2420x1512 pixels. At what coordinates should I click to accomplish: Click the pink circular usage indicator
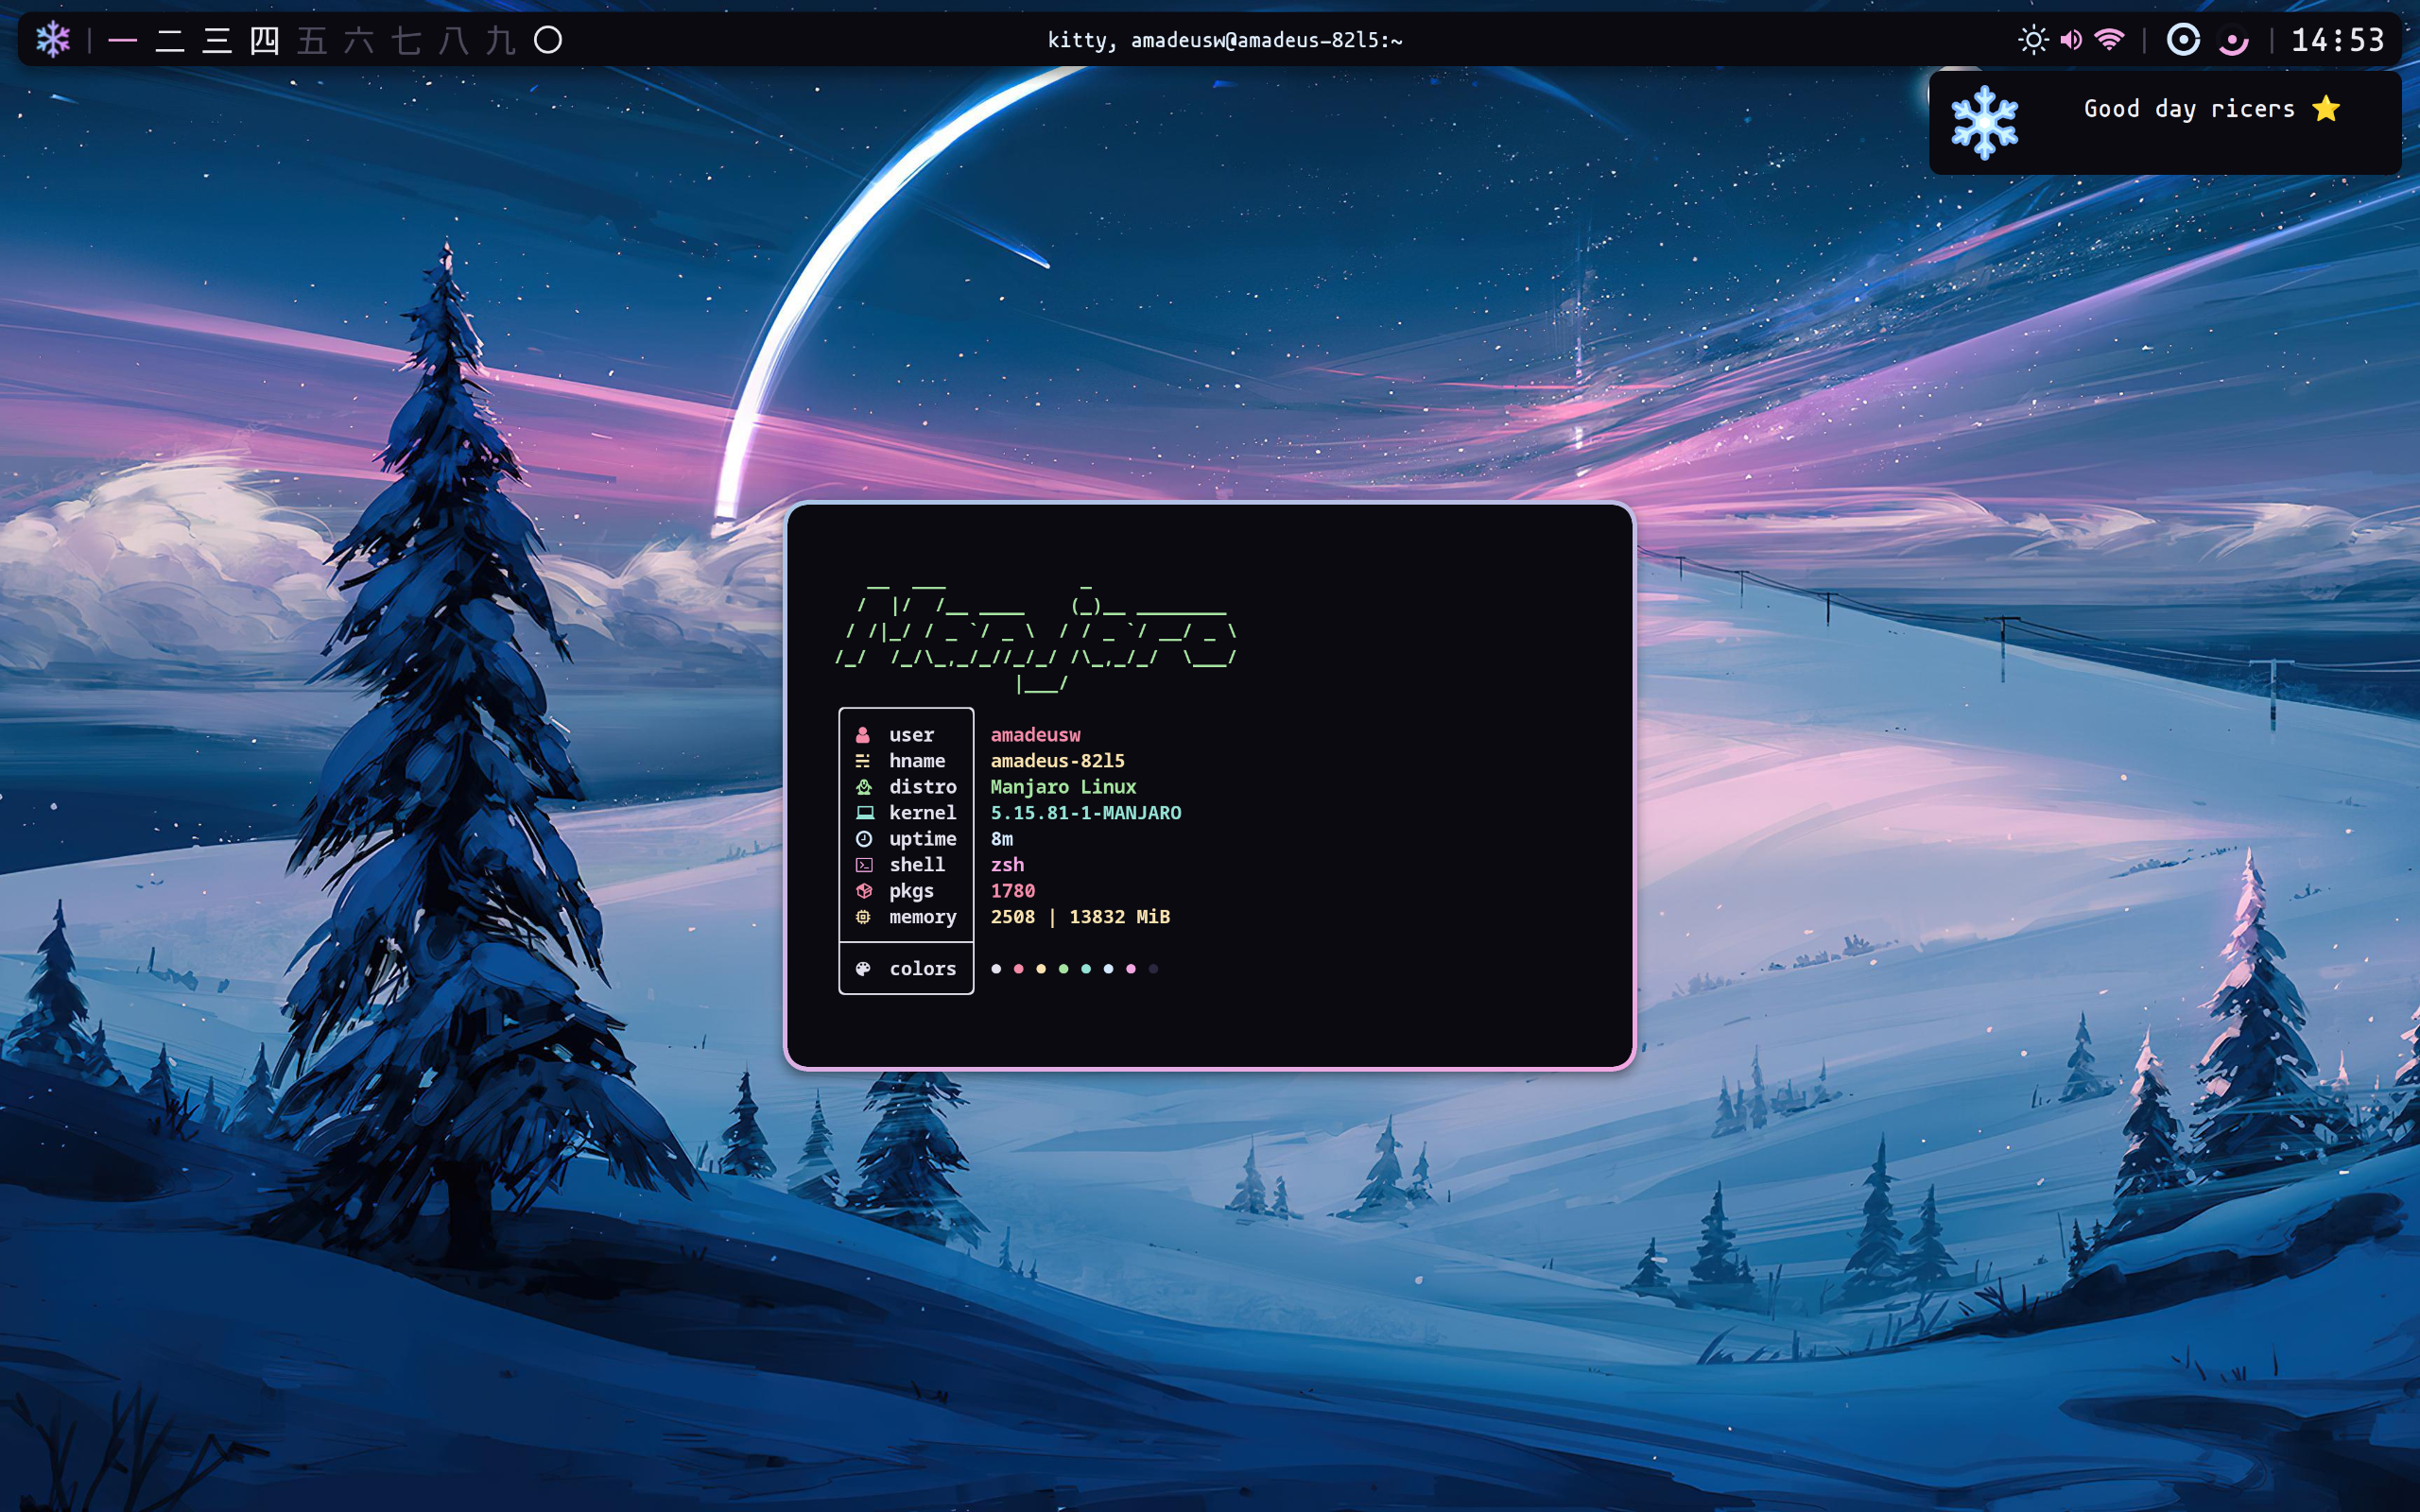[x=2233, y=40]
